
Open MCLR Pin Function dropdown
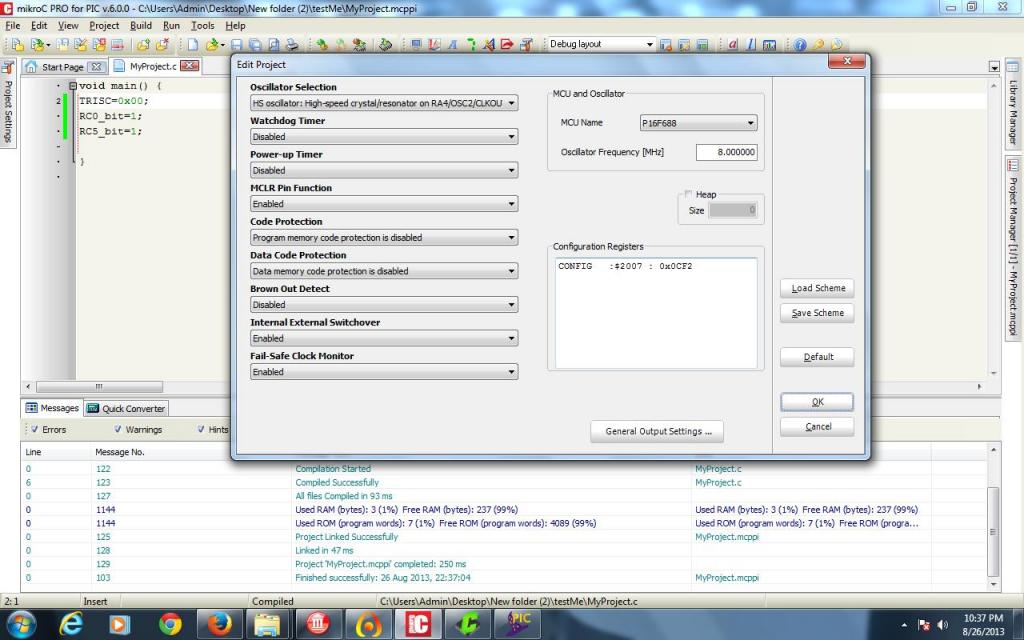384,204
